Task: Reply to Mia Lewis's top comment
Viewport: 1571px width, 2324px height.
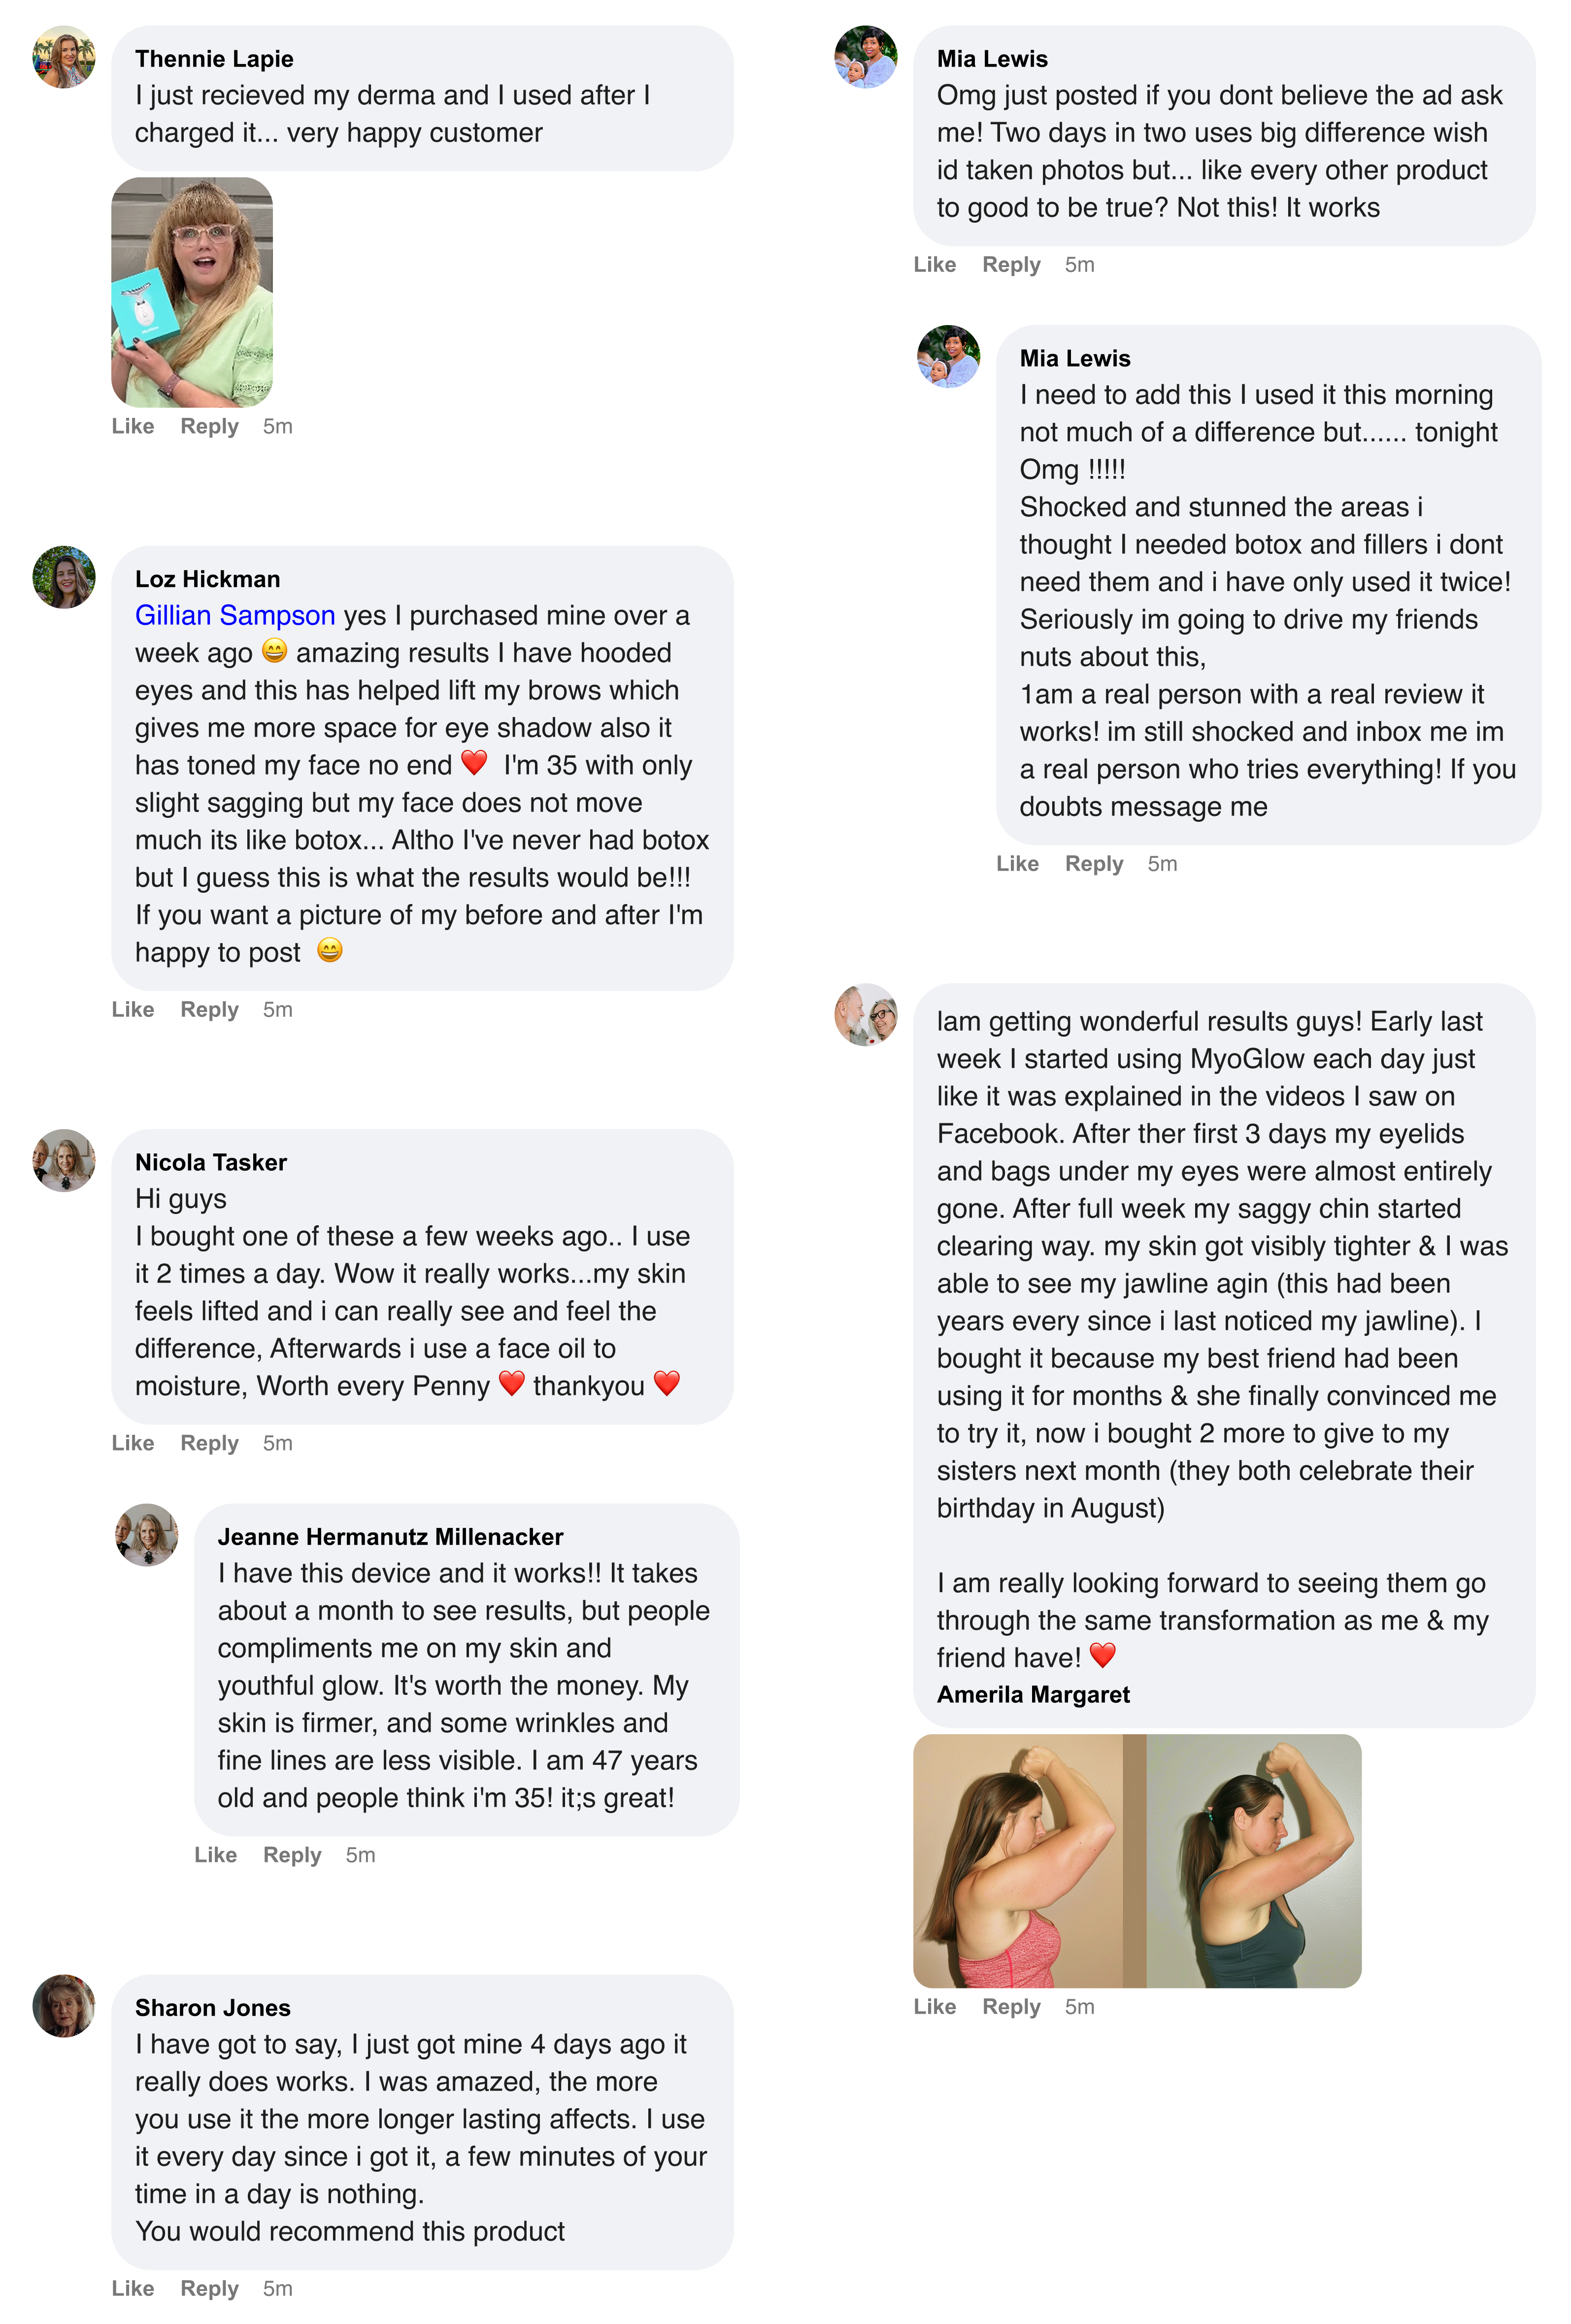Action: [1011, 264]
